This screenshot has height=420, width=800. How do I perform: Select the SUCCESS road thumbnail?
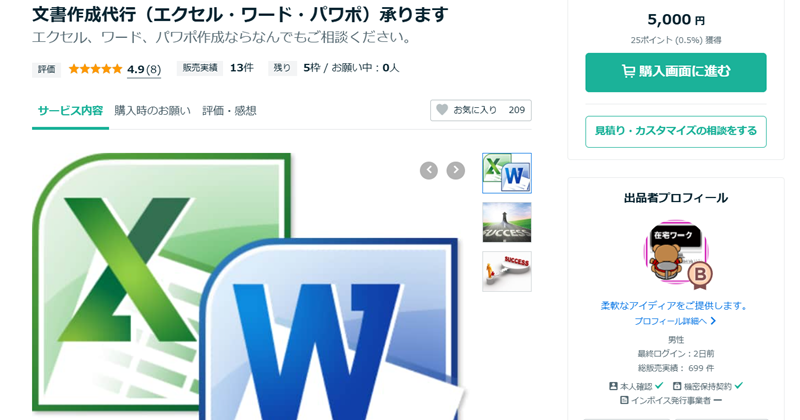(x=507, y=222)
